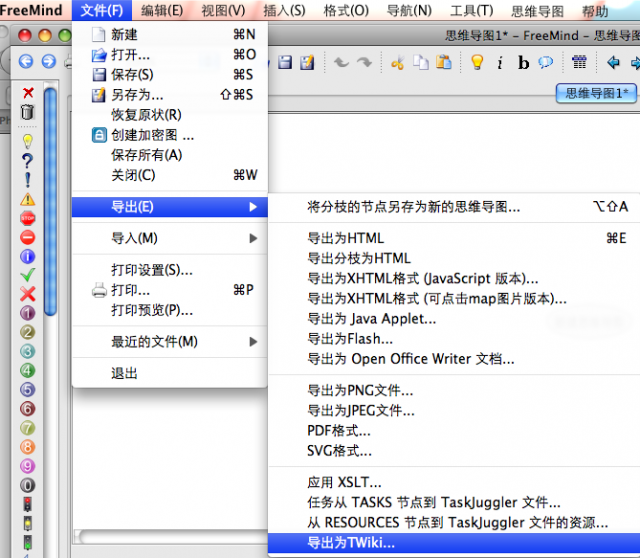Image resolution: width=640 pixels, height=558 pixels.
Task: Toggle bold with the b toolbar button
Action: 523,63
